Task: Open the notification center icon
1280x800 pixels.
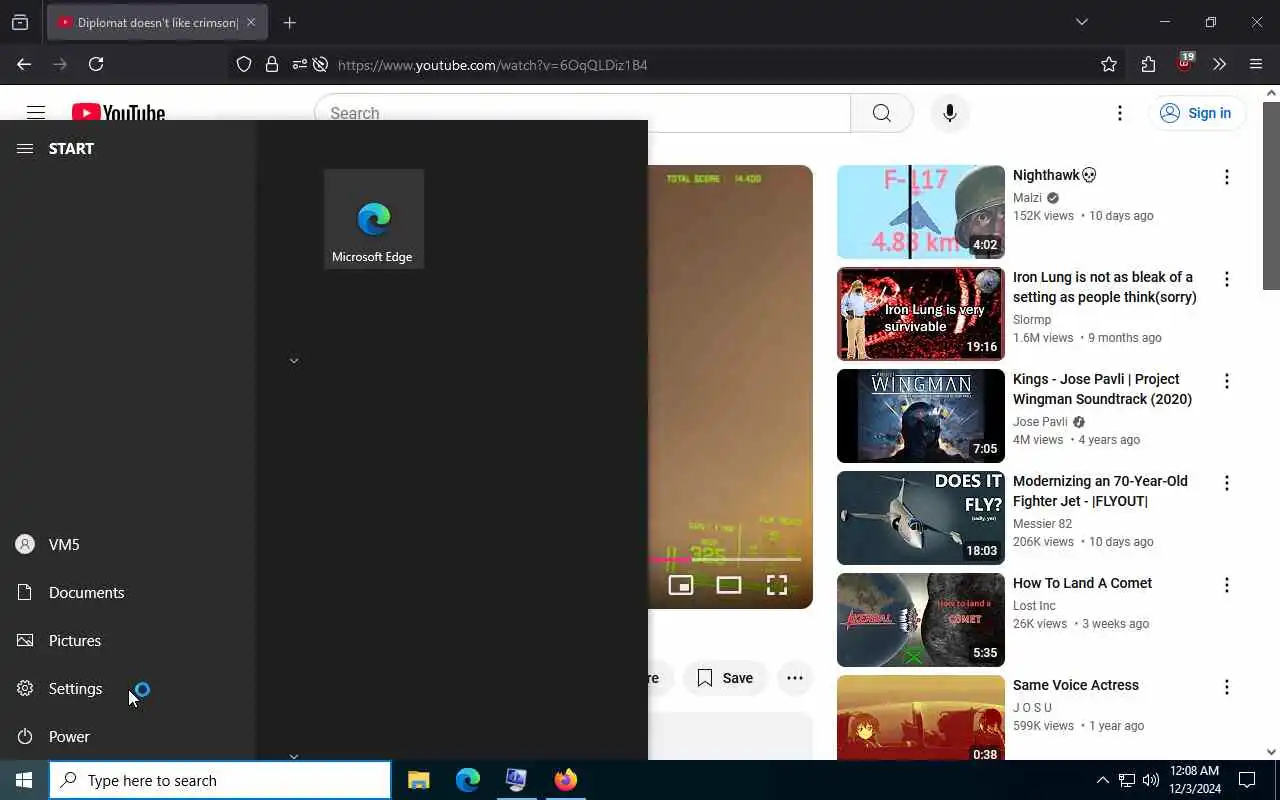Action: click(1247, 780)
